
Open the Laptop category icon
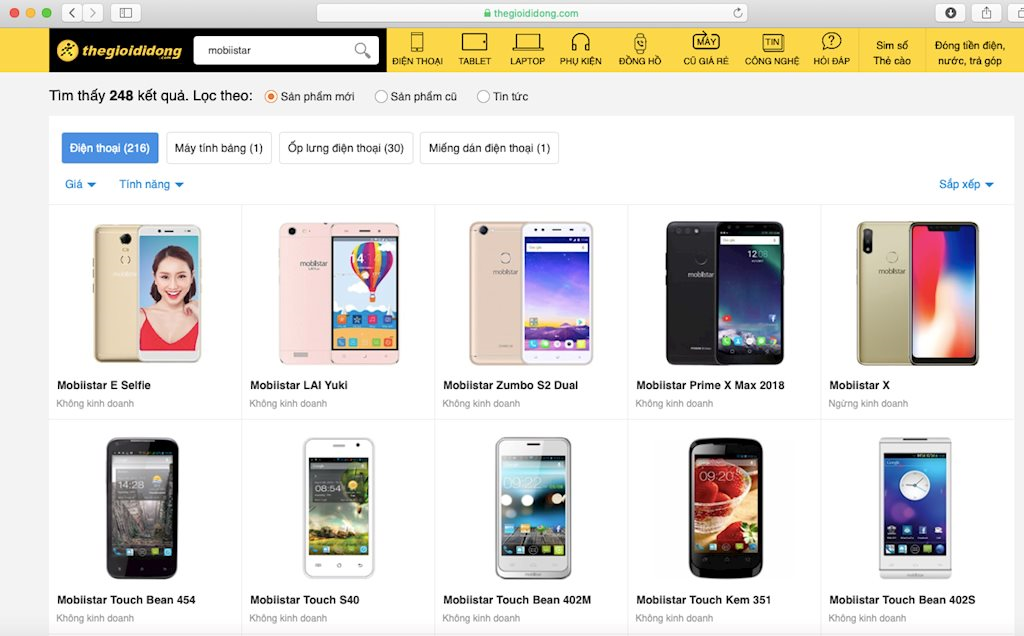pos(527,42)
